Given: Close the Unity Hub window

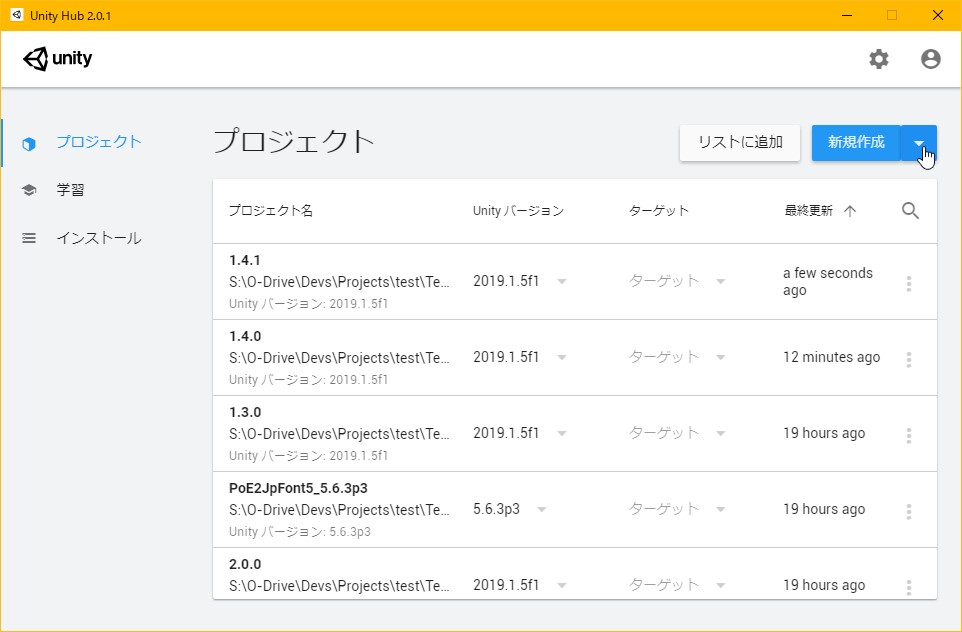Looking at the screenshot, I should point(938,15).
